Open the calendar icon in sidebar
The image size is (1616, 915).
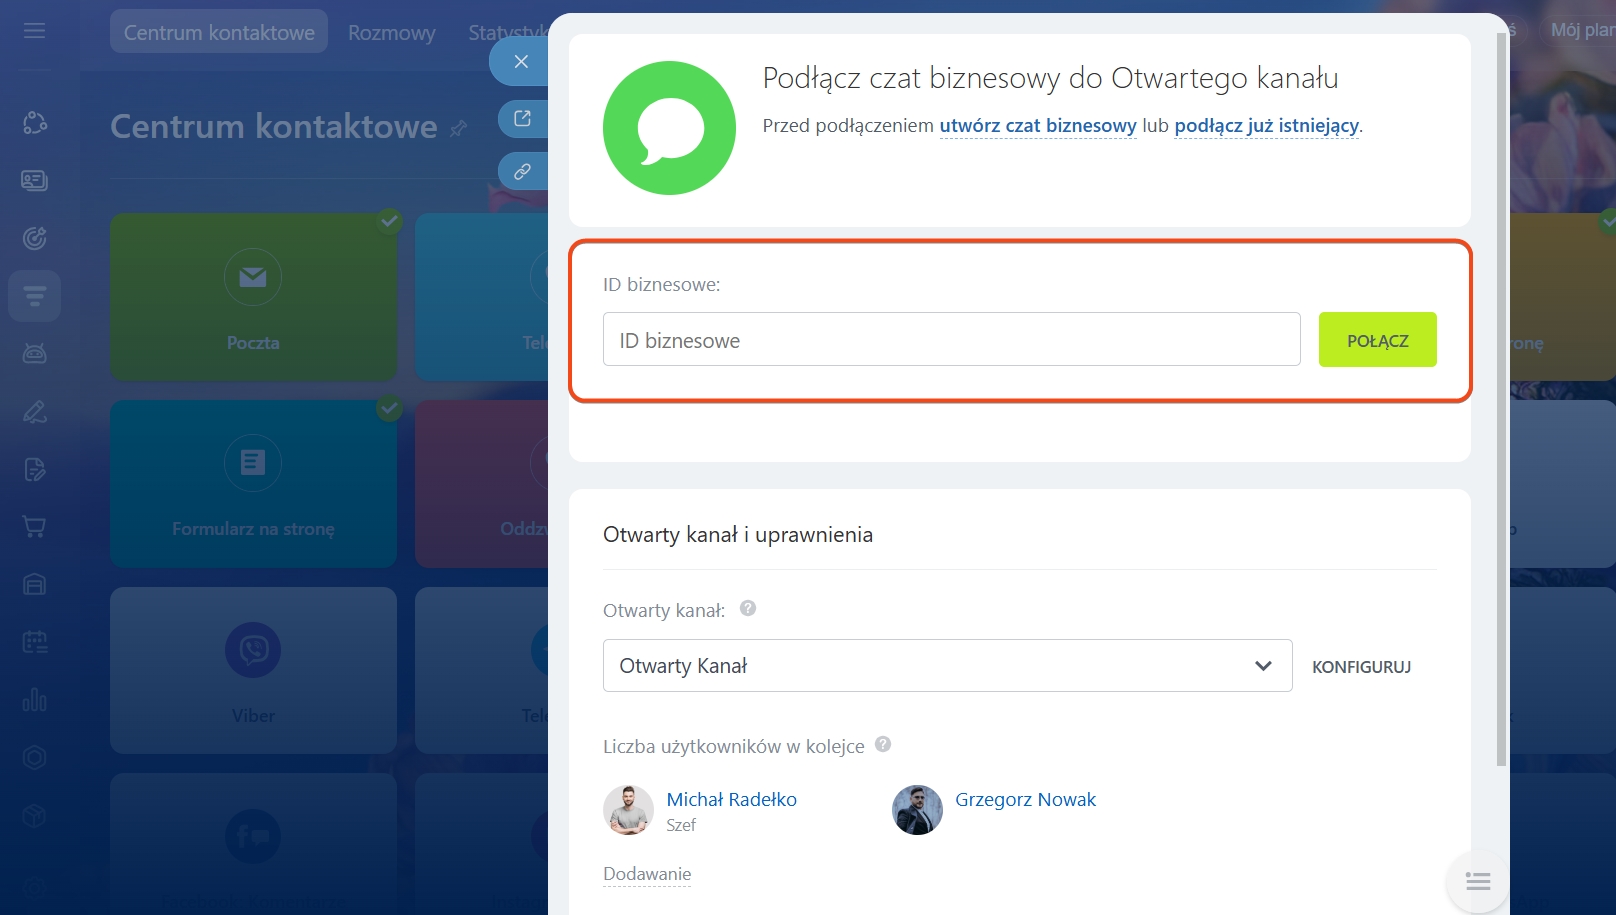click(35, 642)
